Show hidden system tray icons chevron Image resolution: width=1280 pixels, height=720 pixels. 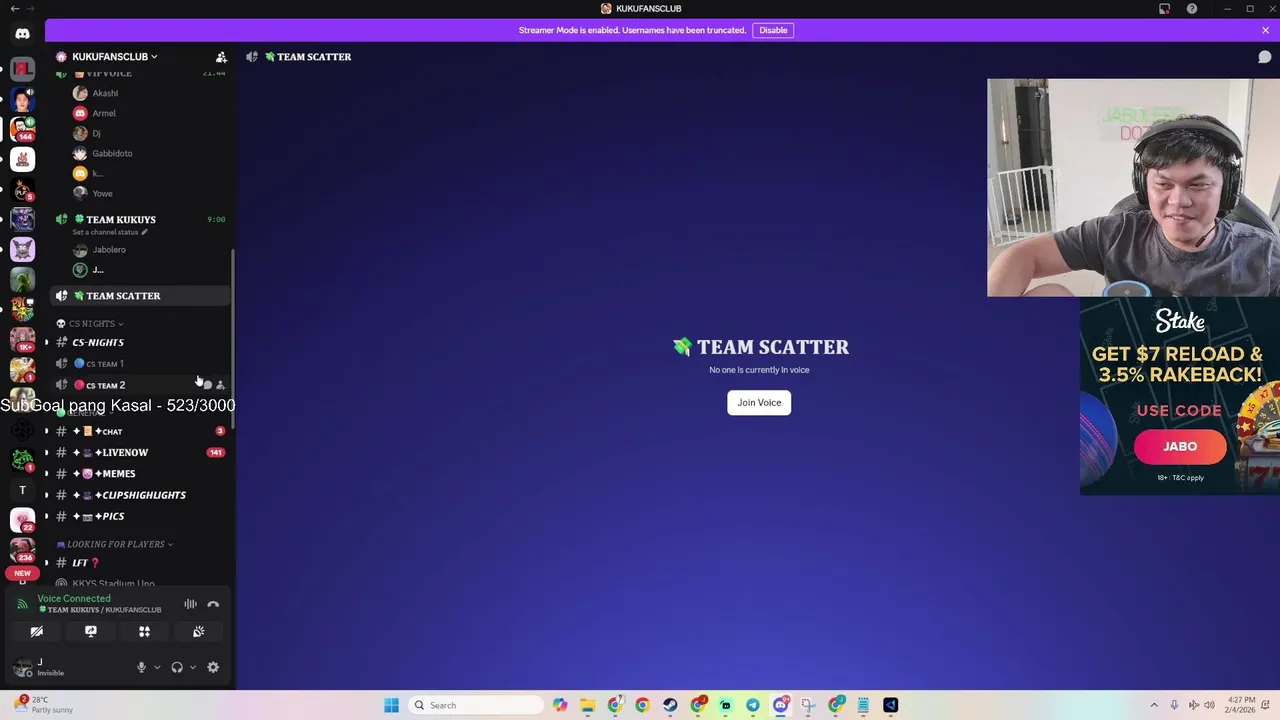click(1154, 705)
